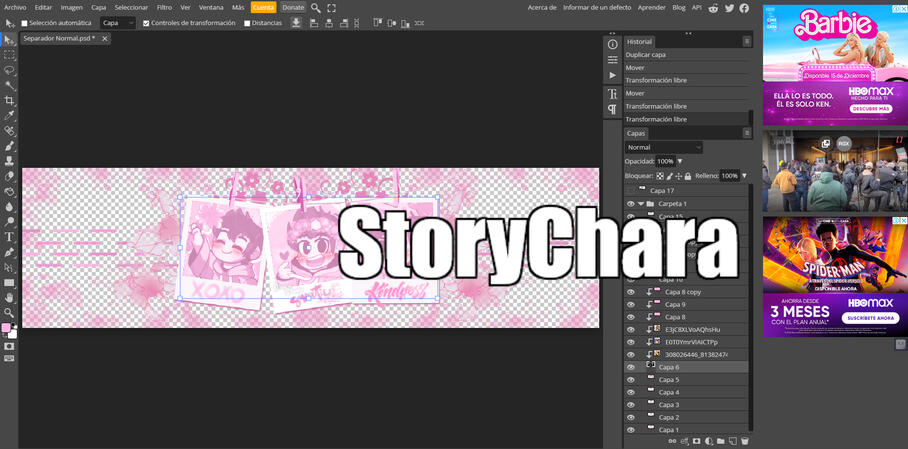Open the info panel icon
The image size is (908, 449).
point(613,44)
